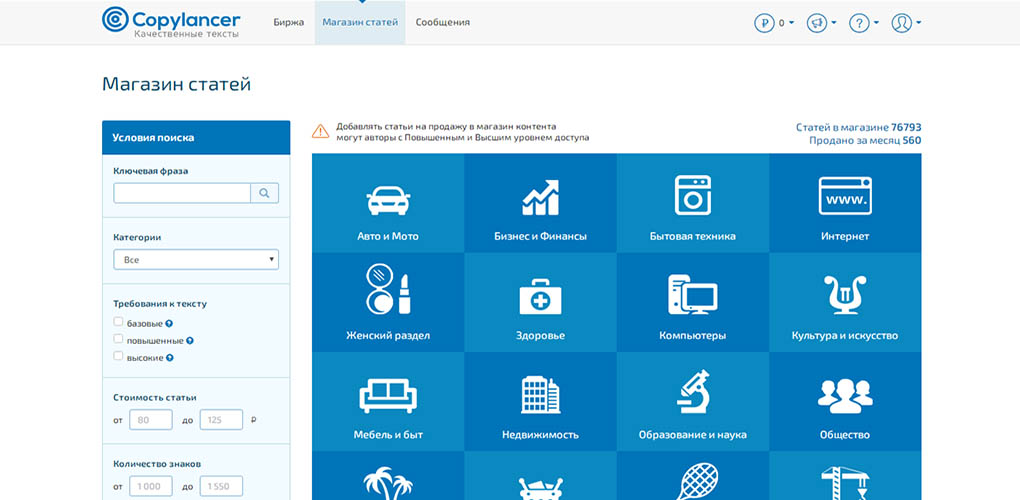
Task: Click the ruble balance icon
Action: (x=764, y=23)
